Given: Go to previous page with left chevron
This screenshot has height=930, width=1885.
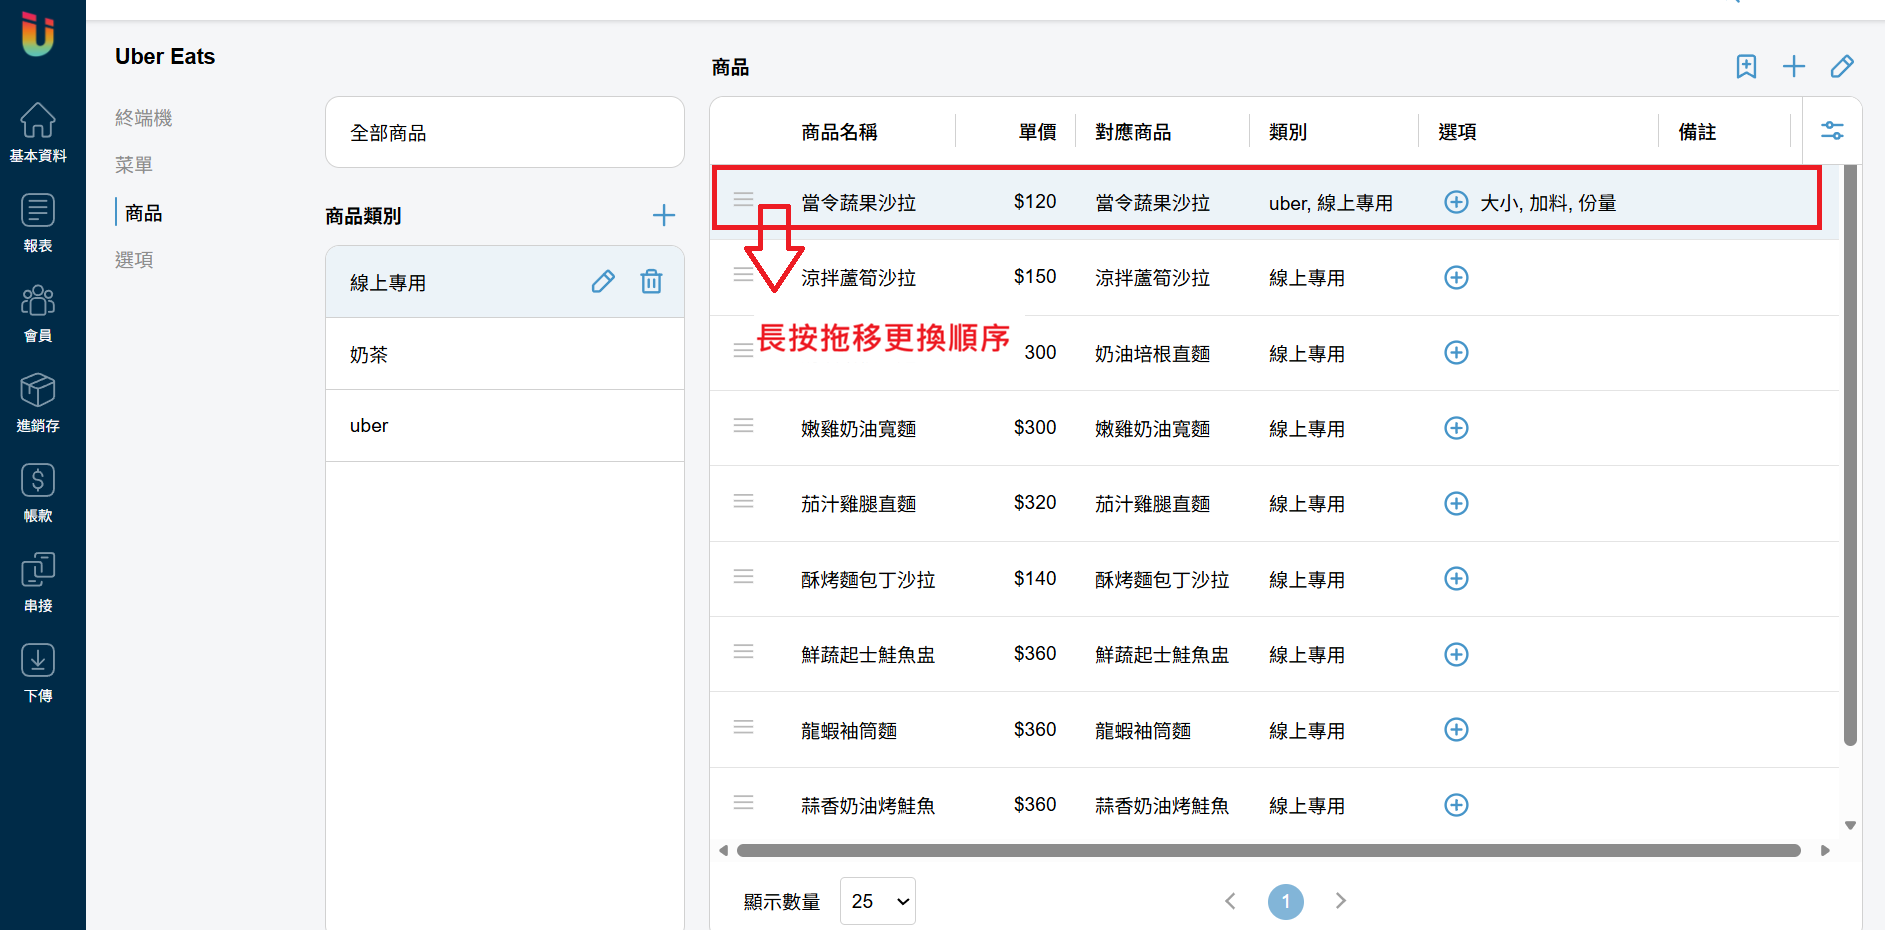Looking at the screenshot, I should tap(1231, 901).
